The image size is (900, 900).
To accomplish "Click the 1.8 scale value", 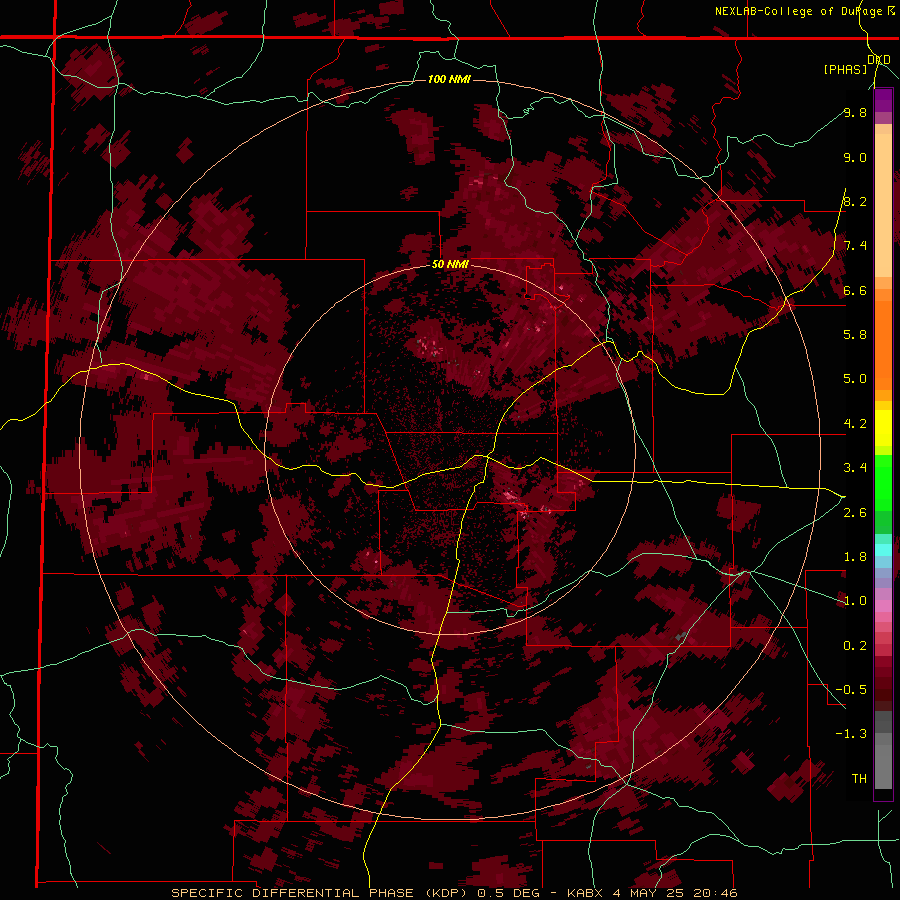I will tap(855, 557).
